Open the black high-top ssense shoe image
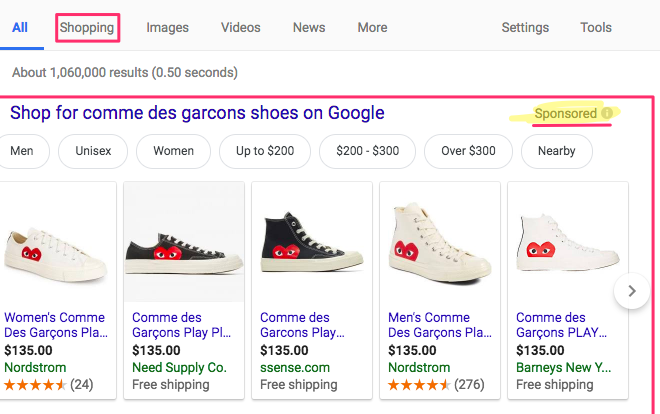Image resolution: width=660 pixels, height=414 pixels. tap(312, 243)
